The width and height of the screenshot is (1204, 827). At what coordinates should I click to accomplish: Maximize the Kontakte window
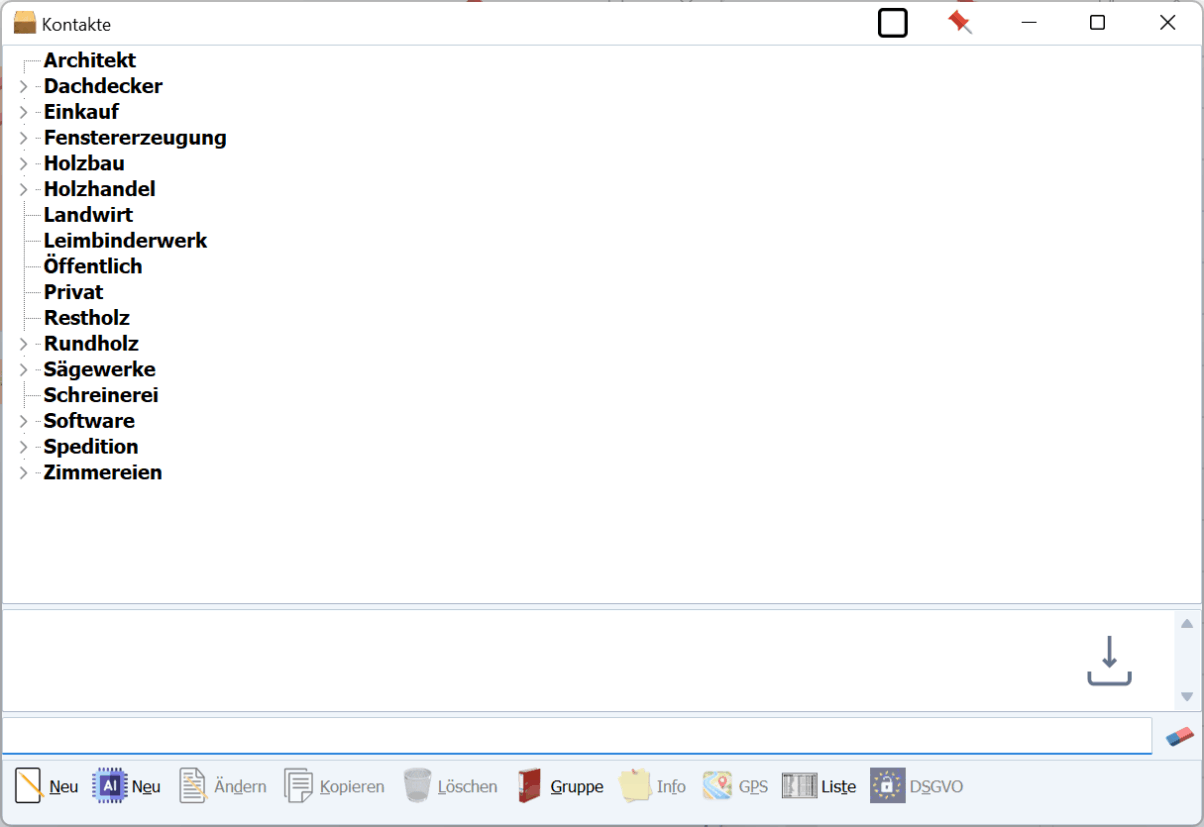click(x=1097, y=23)
